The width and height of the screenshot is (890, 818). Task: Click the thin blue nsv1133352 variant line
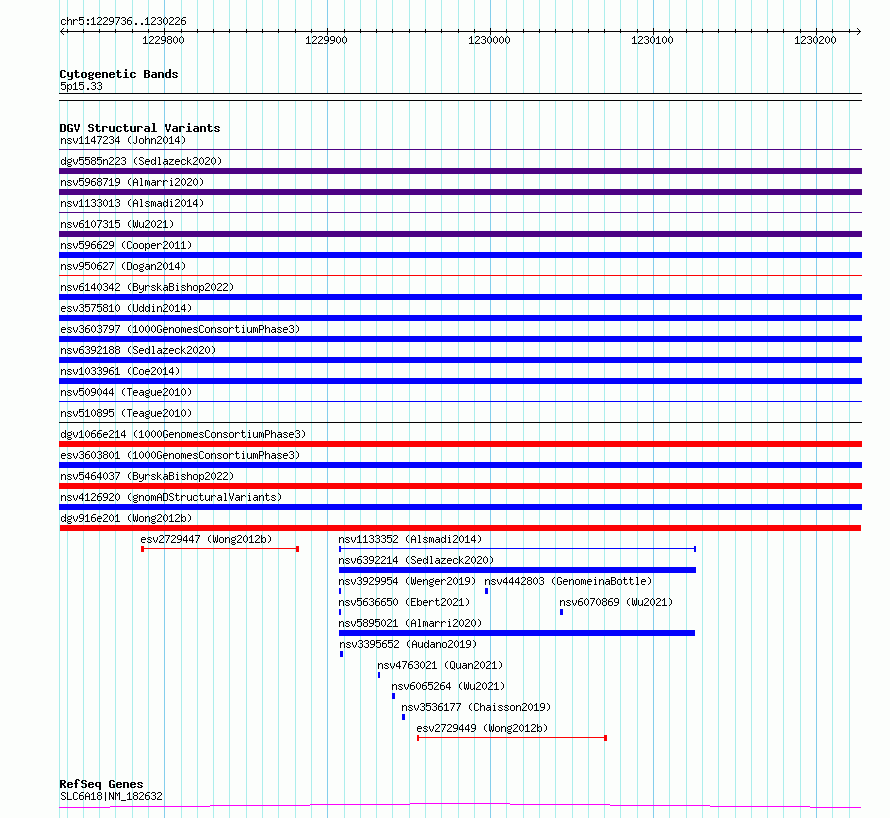517,549
